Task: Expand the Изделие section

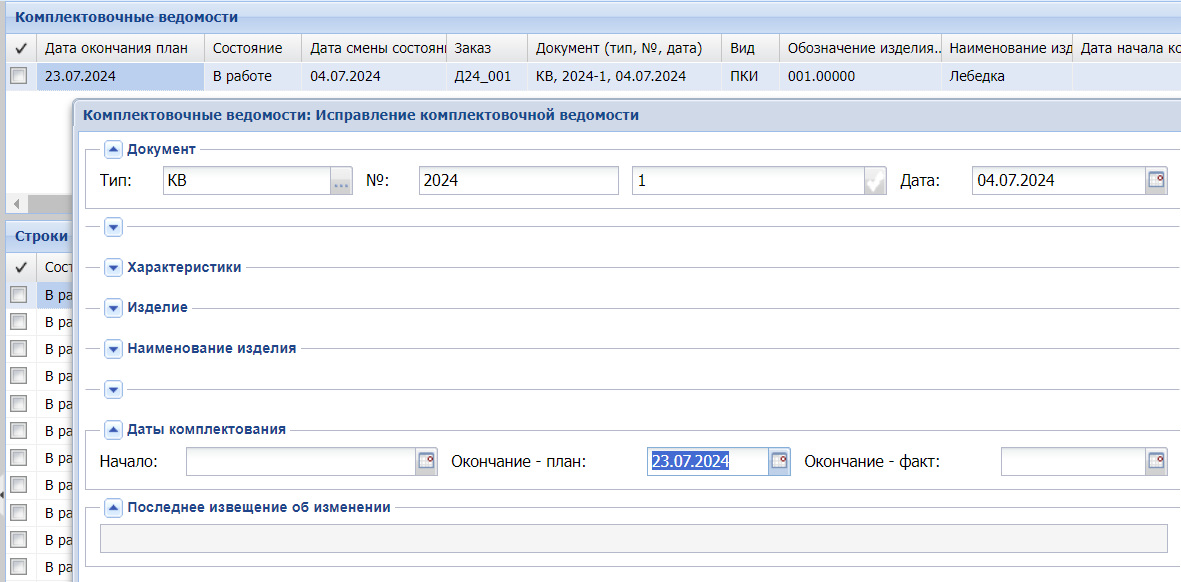Action: [113, 308]
